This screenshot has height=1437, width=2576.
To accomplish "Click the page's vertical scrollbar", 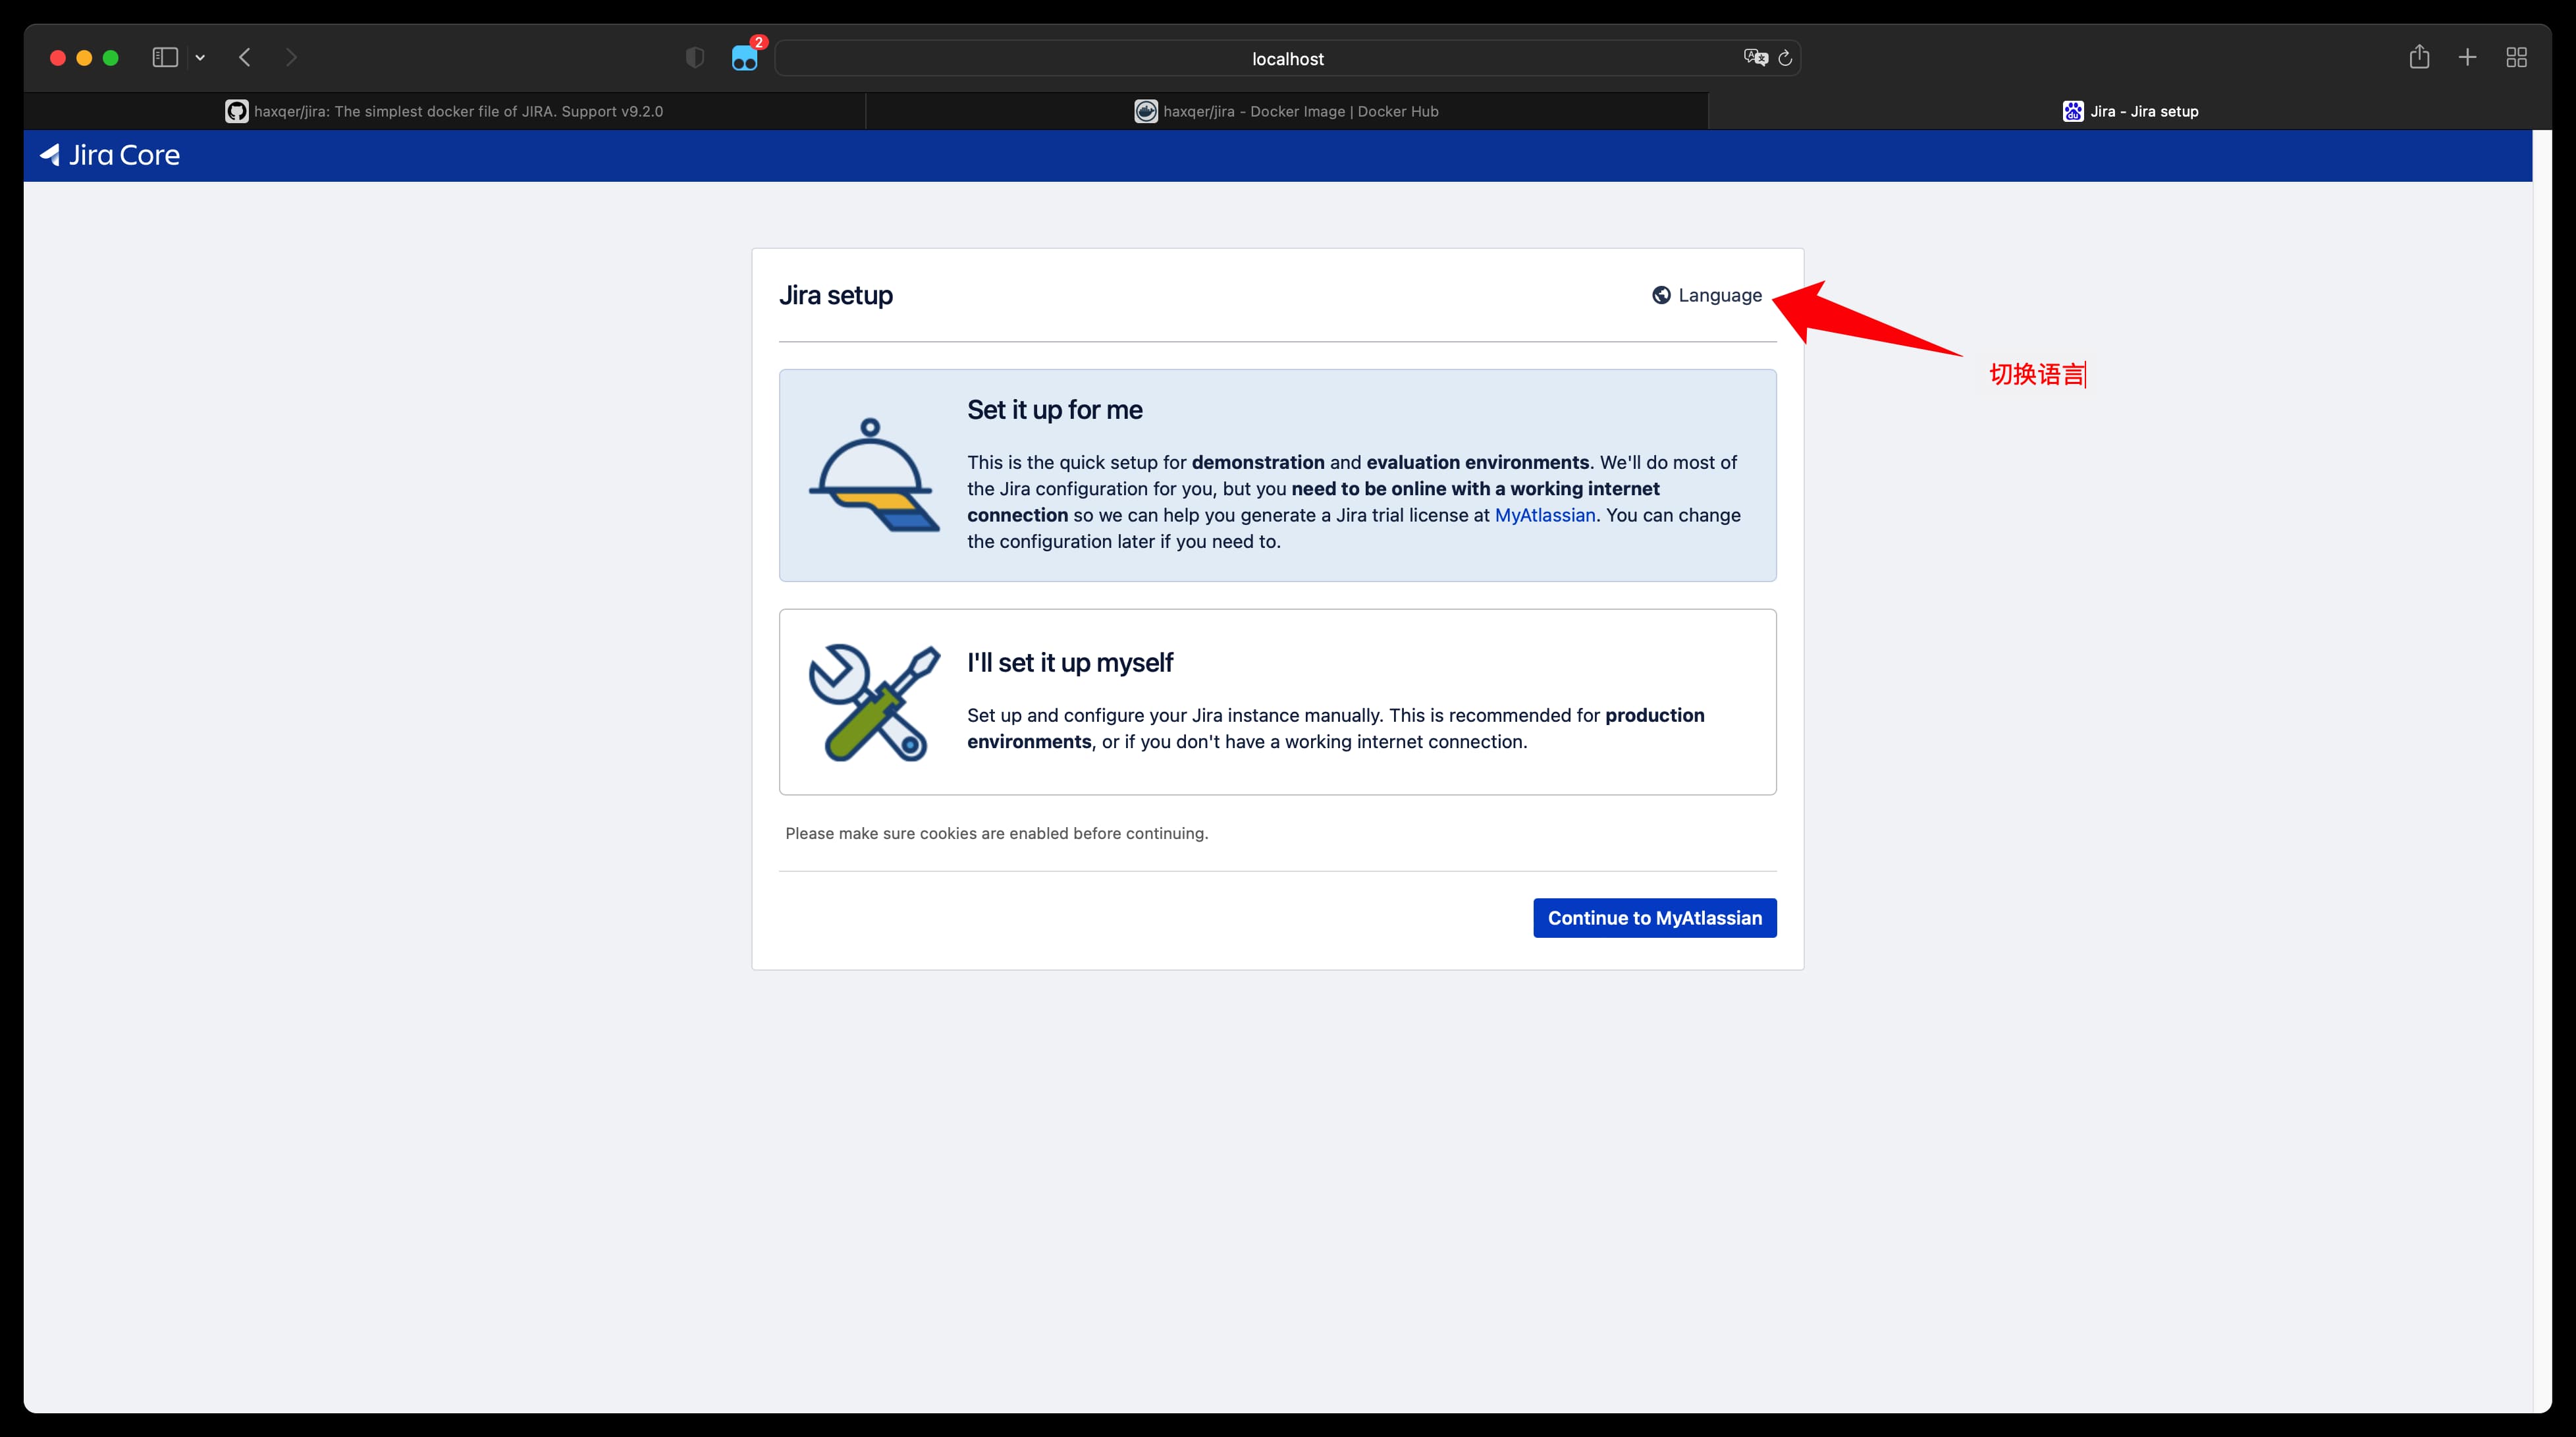I will click(x=2542, y=770).
